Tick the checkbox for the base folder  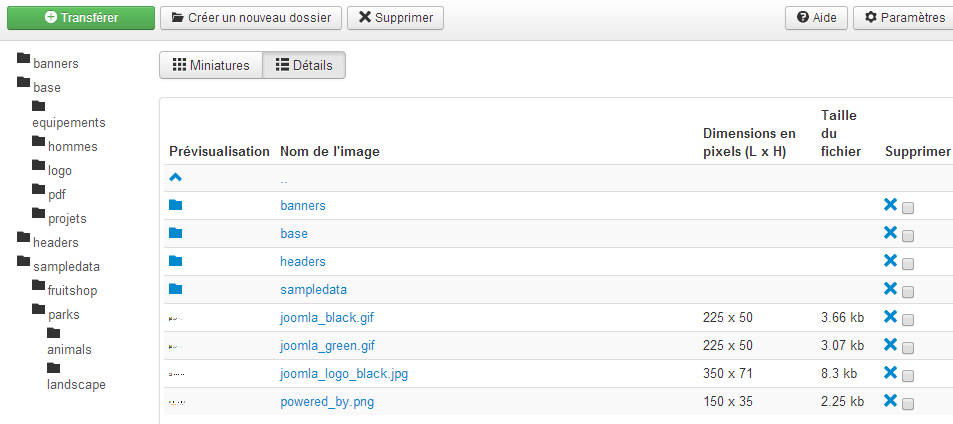click(908, 236)
